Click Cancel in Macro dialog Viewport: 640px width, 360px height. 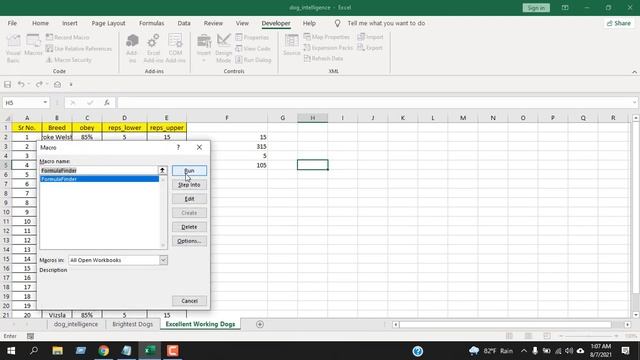(x=189, y=301)
